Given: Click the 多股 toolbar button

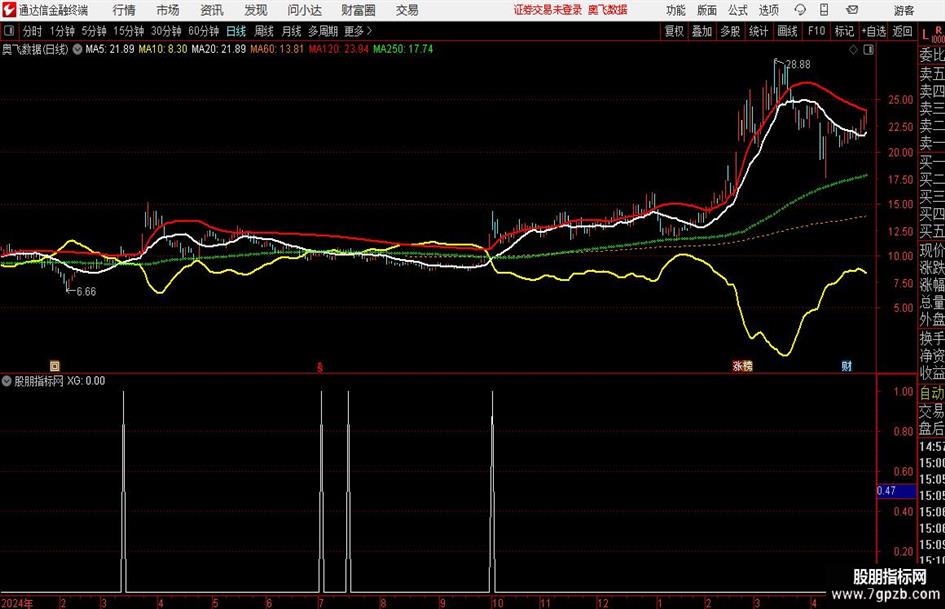Looking at the screenshot, I should (x=730, y=31).
